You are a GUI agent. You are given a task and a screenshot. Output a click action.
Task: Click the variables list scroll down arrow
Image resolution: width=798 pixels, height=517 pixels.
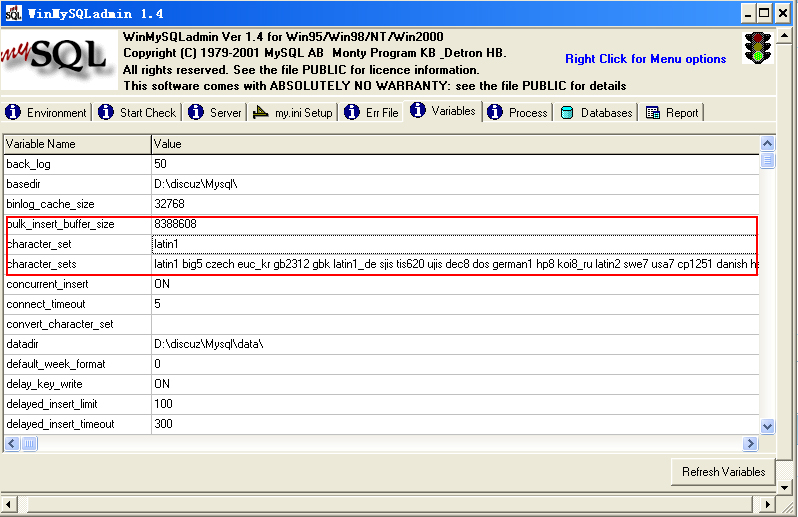click(767, 426)
